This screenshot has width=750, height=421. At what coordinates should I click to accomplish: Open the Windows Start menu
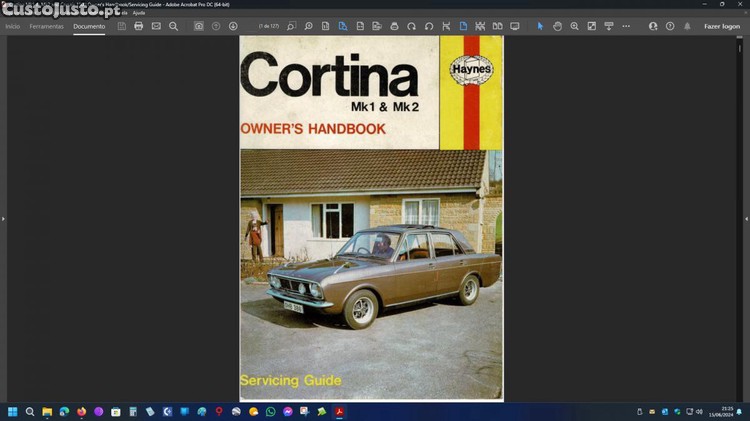[13, 411]
